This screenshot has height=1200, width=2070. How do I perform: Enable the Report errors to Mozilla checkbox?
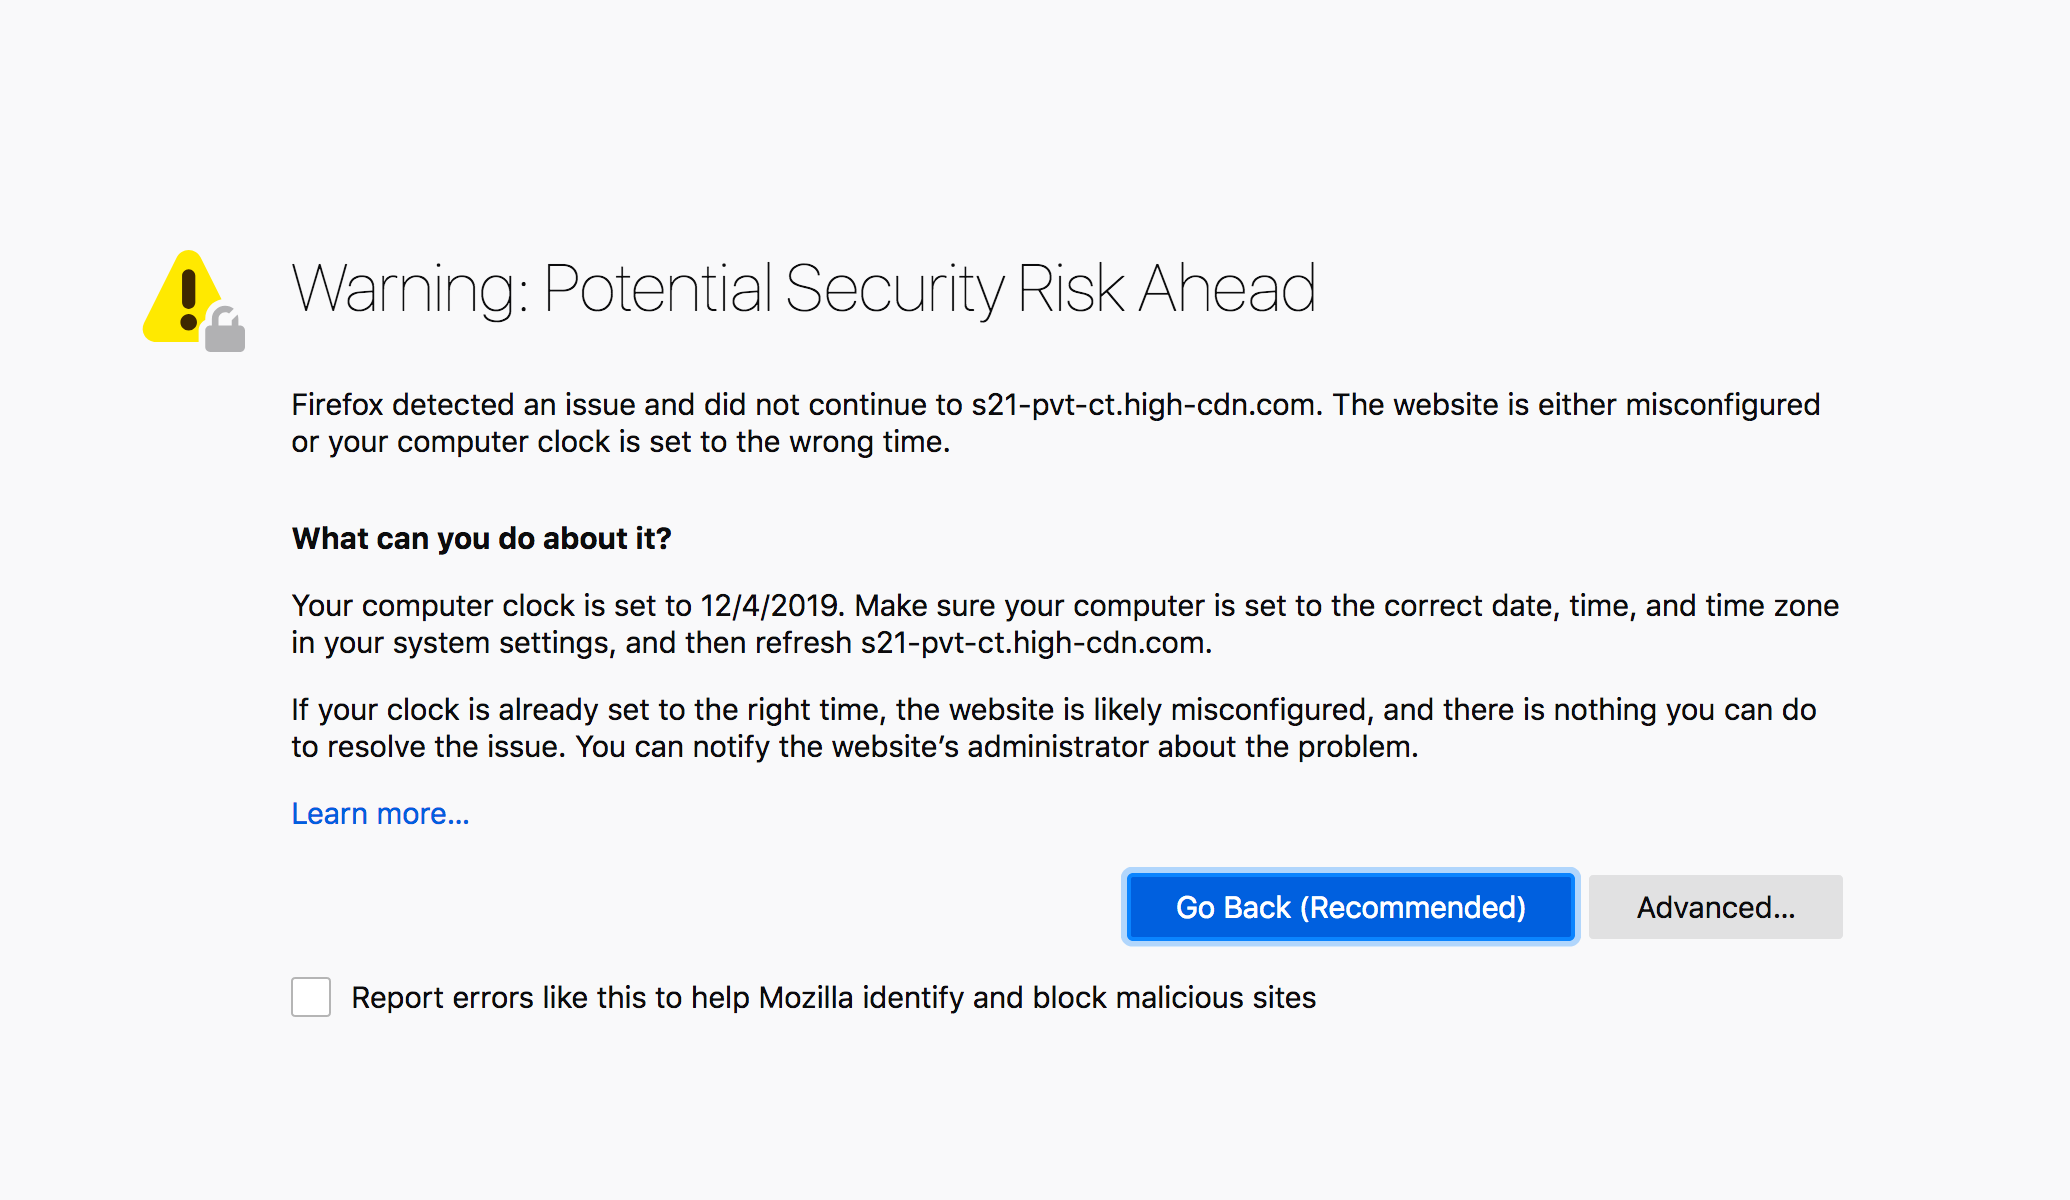coord(311,997)
